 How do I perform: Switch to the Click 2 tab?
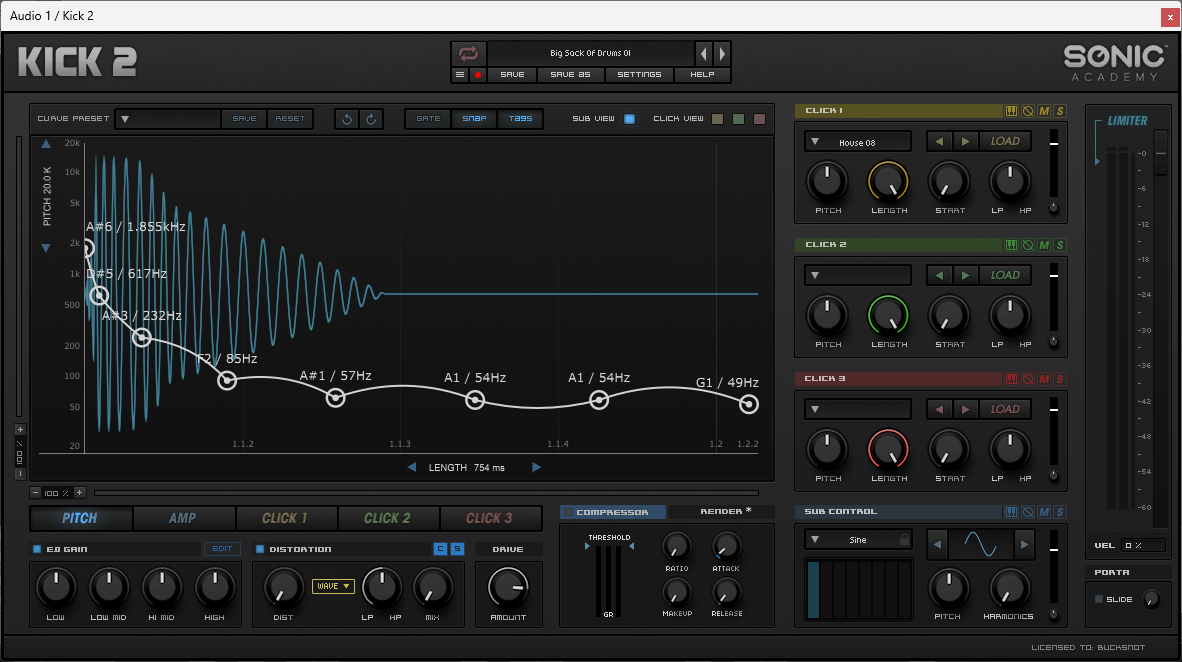[x=387, y=518]
